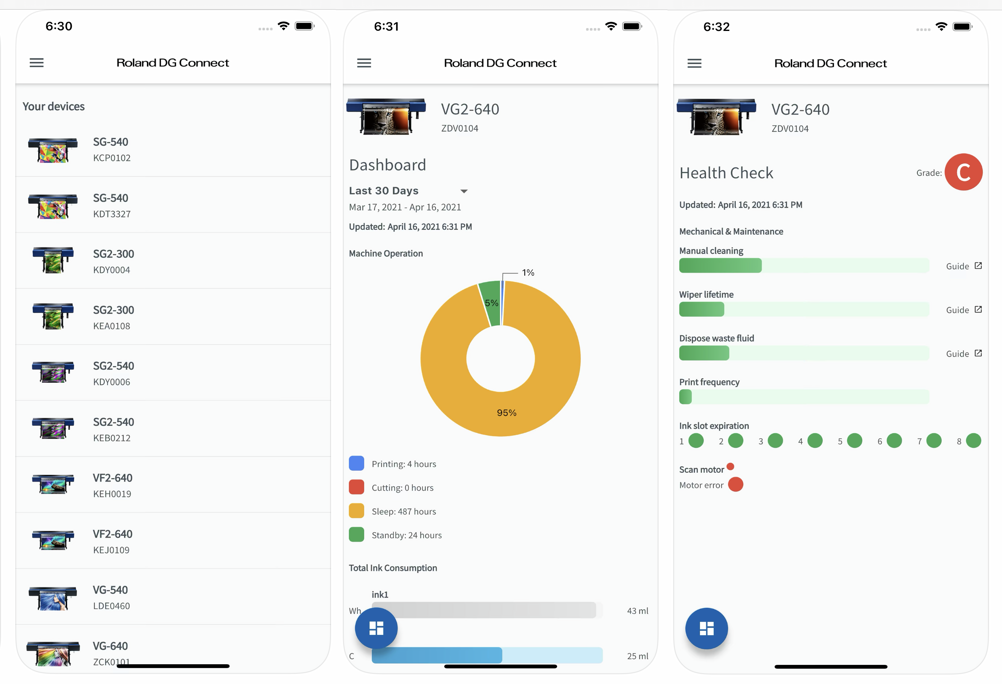
Task: Click the blue Printing legend swatch
Action: click(357, 463)
